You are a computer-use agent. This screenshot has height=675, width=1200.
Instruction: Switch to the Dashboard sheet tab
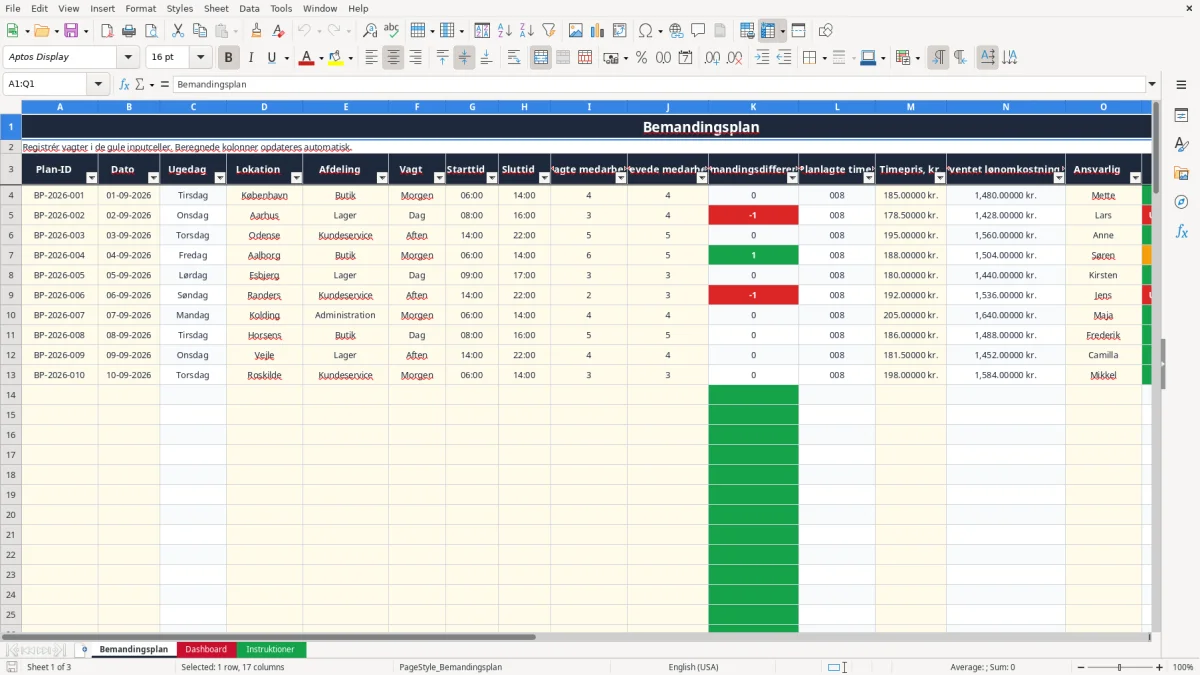(x=206, y=649)
